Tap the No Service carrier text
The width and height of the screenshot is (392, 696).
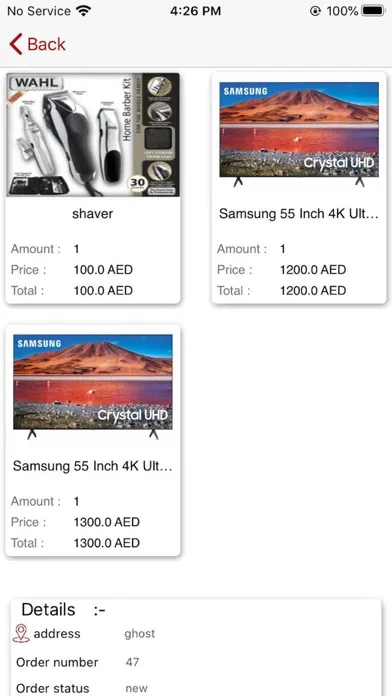click(39, 11)
